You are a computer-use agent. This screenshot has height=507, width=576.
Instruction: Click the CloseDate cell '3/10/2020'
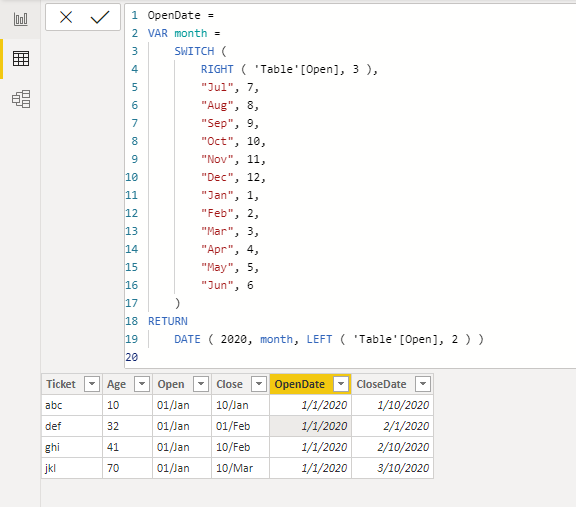(x=392, y=468)
